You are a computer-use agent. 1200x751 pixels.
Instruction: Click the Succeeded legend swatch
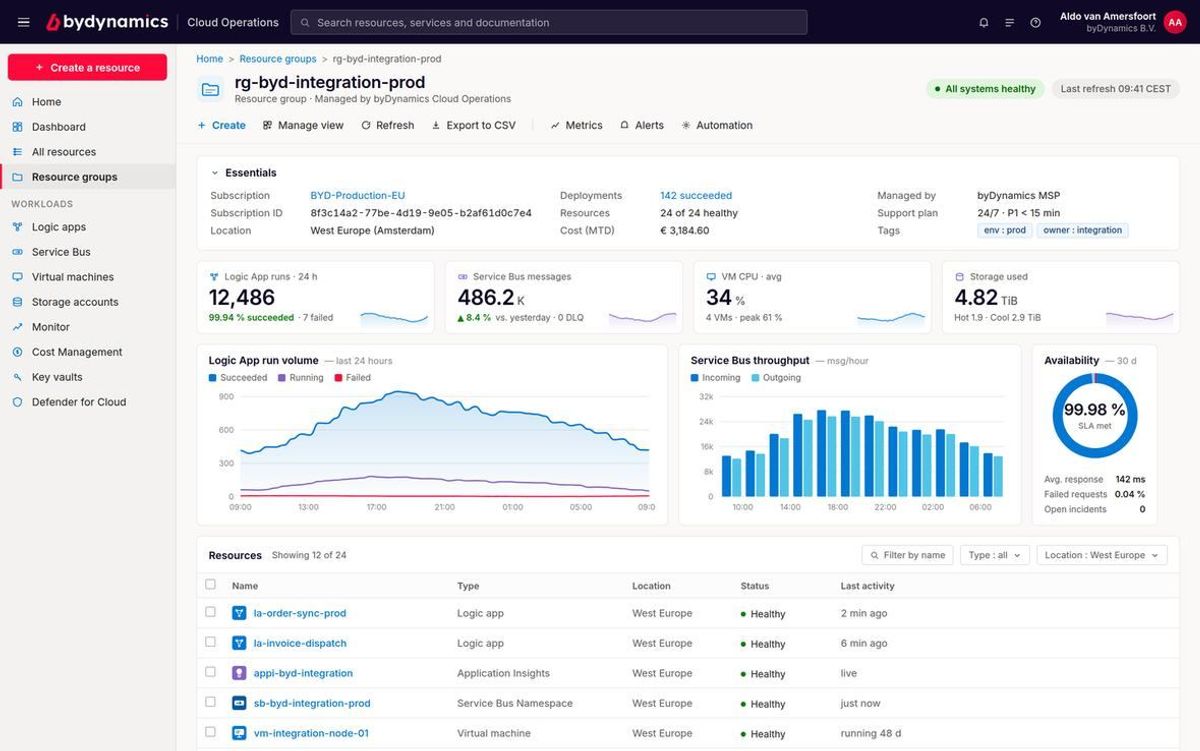click(x=213, y=378)
